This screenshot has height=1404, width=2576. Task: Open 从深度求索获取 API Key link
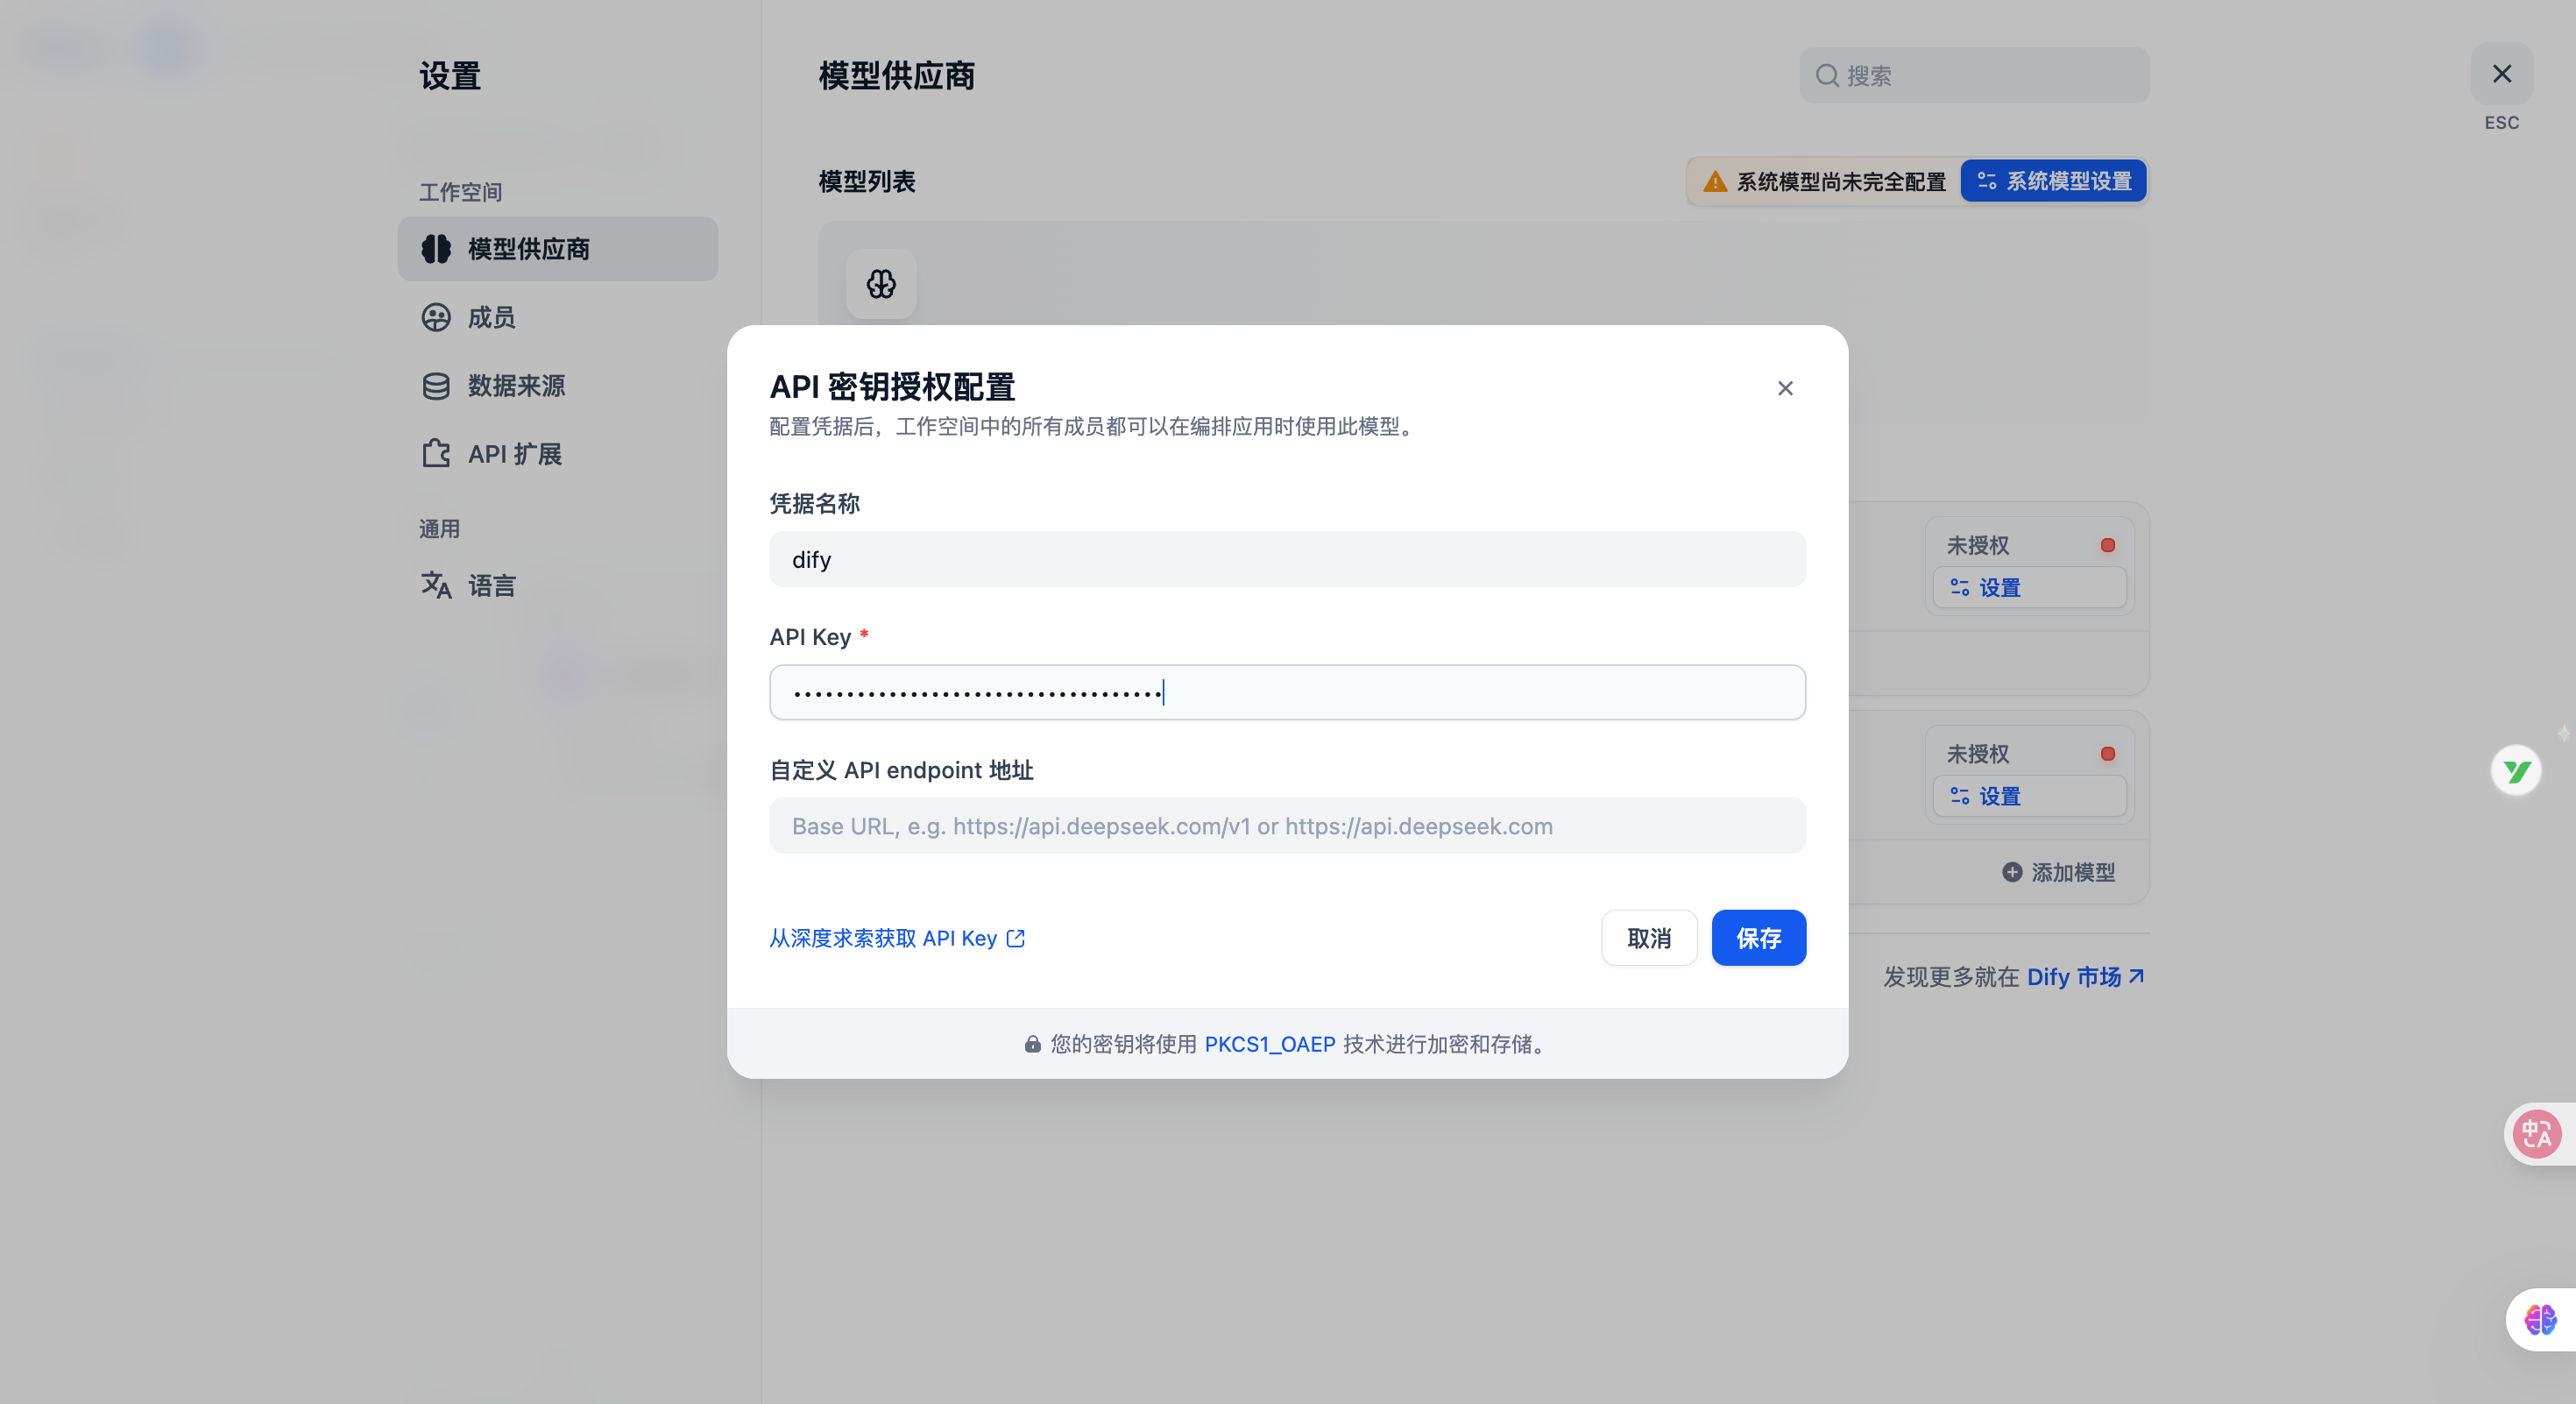coord(882,938)
